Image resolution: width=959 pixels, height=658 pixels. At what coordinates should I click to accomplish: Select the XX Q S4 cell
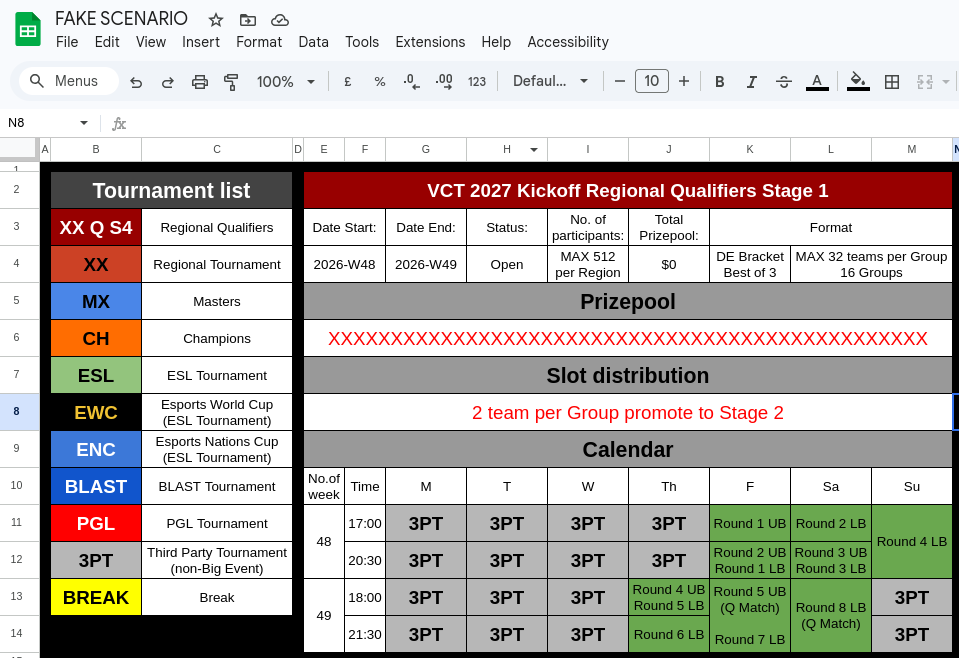click(96, 227)
